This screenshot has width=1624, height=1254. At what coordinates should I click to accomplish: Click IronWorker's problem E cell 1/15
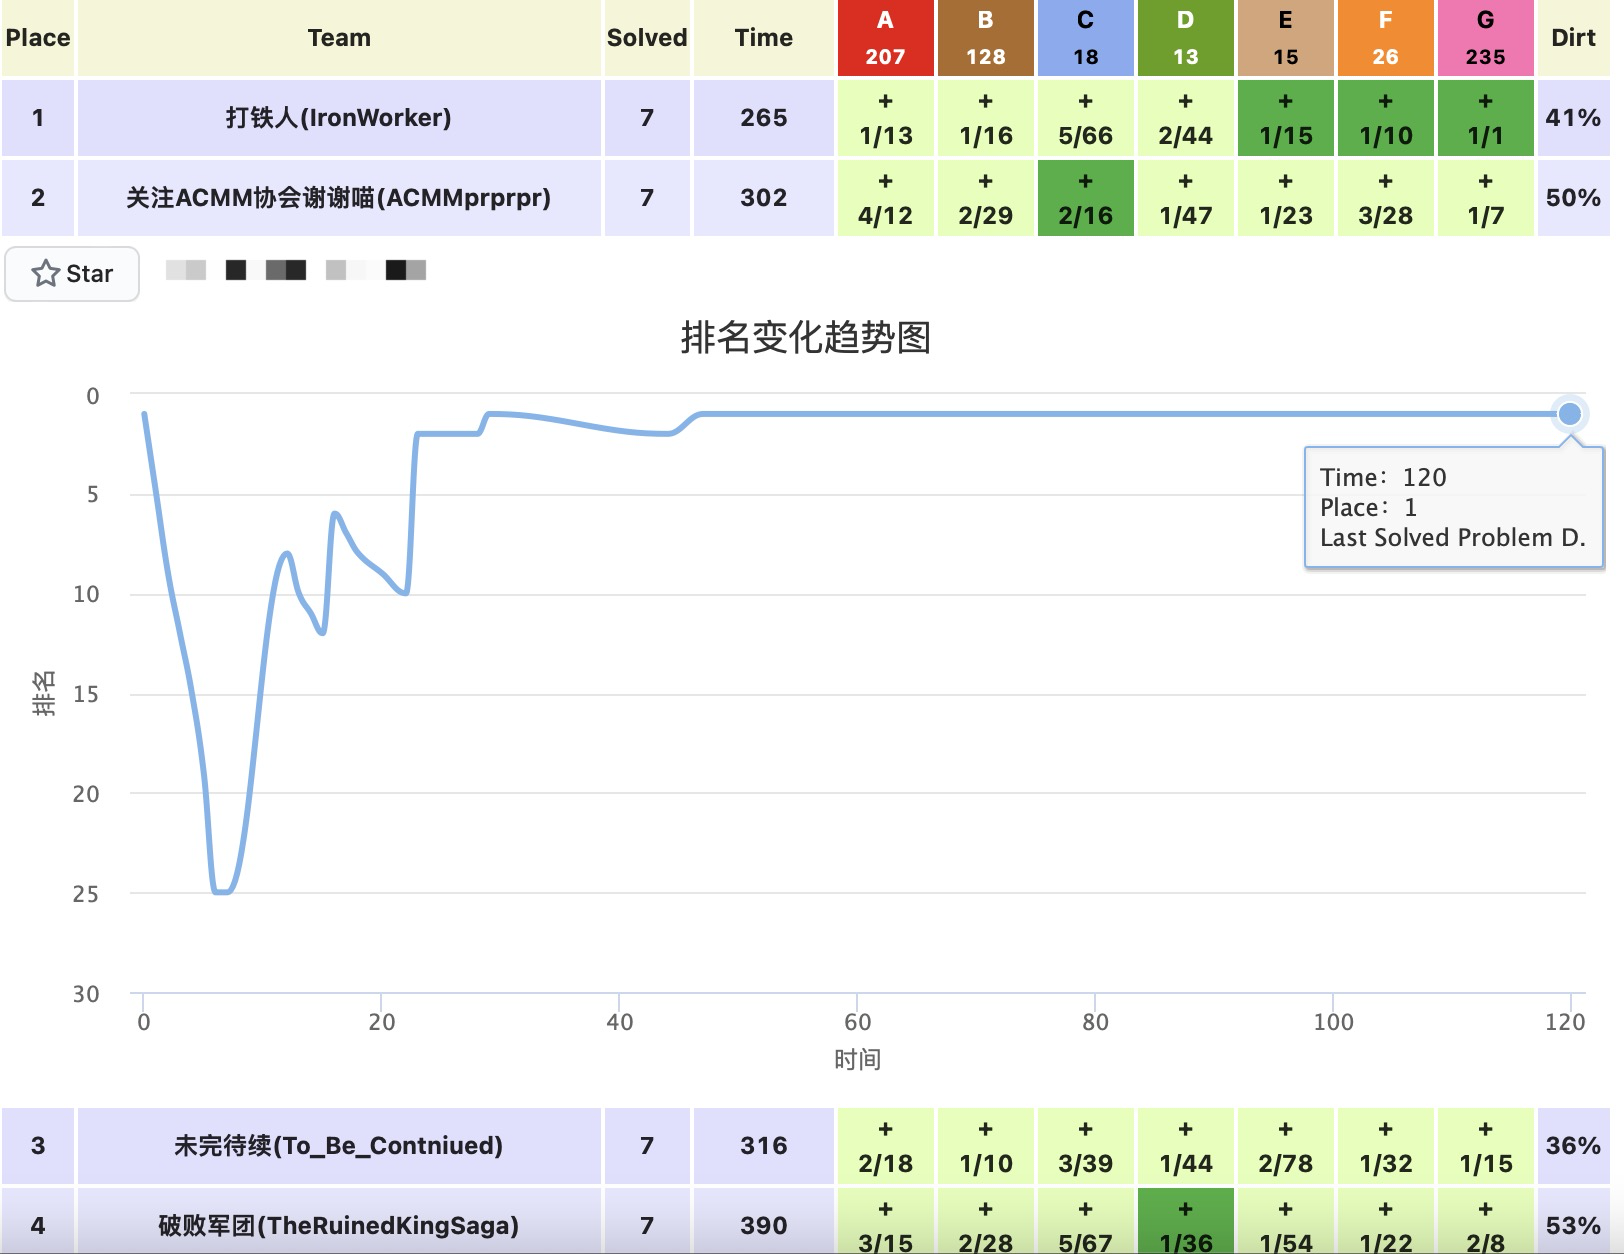point(1285,118)
